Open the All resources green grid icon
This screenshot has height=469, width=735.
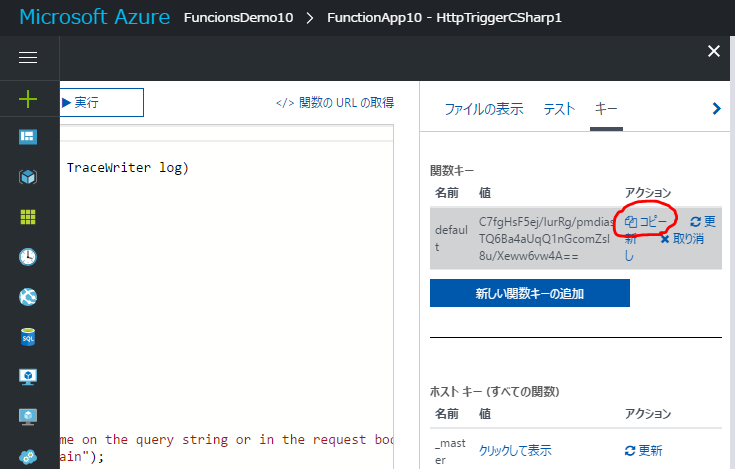[28, 217]
